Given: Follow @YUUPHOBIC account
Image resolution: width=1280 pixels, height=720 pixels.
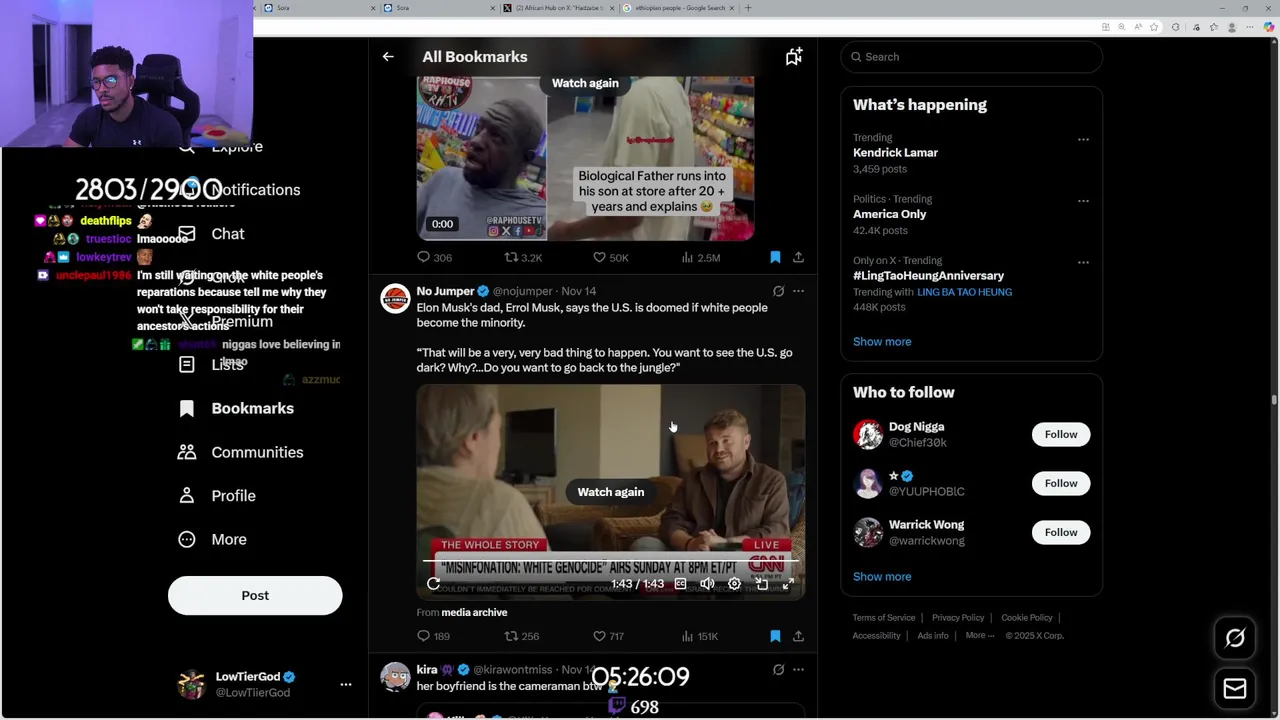Looking at the screenshot, I should (1061, 483).
